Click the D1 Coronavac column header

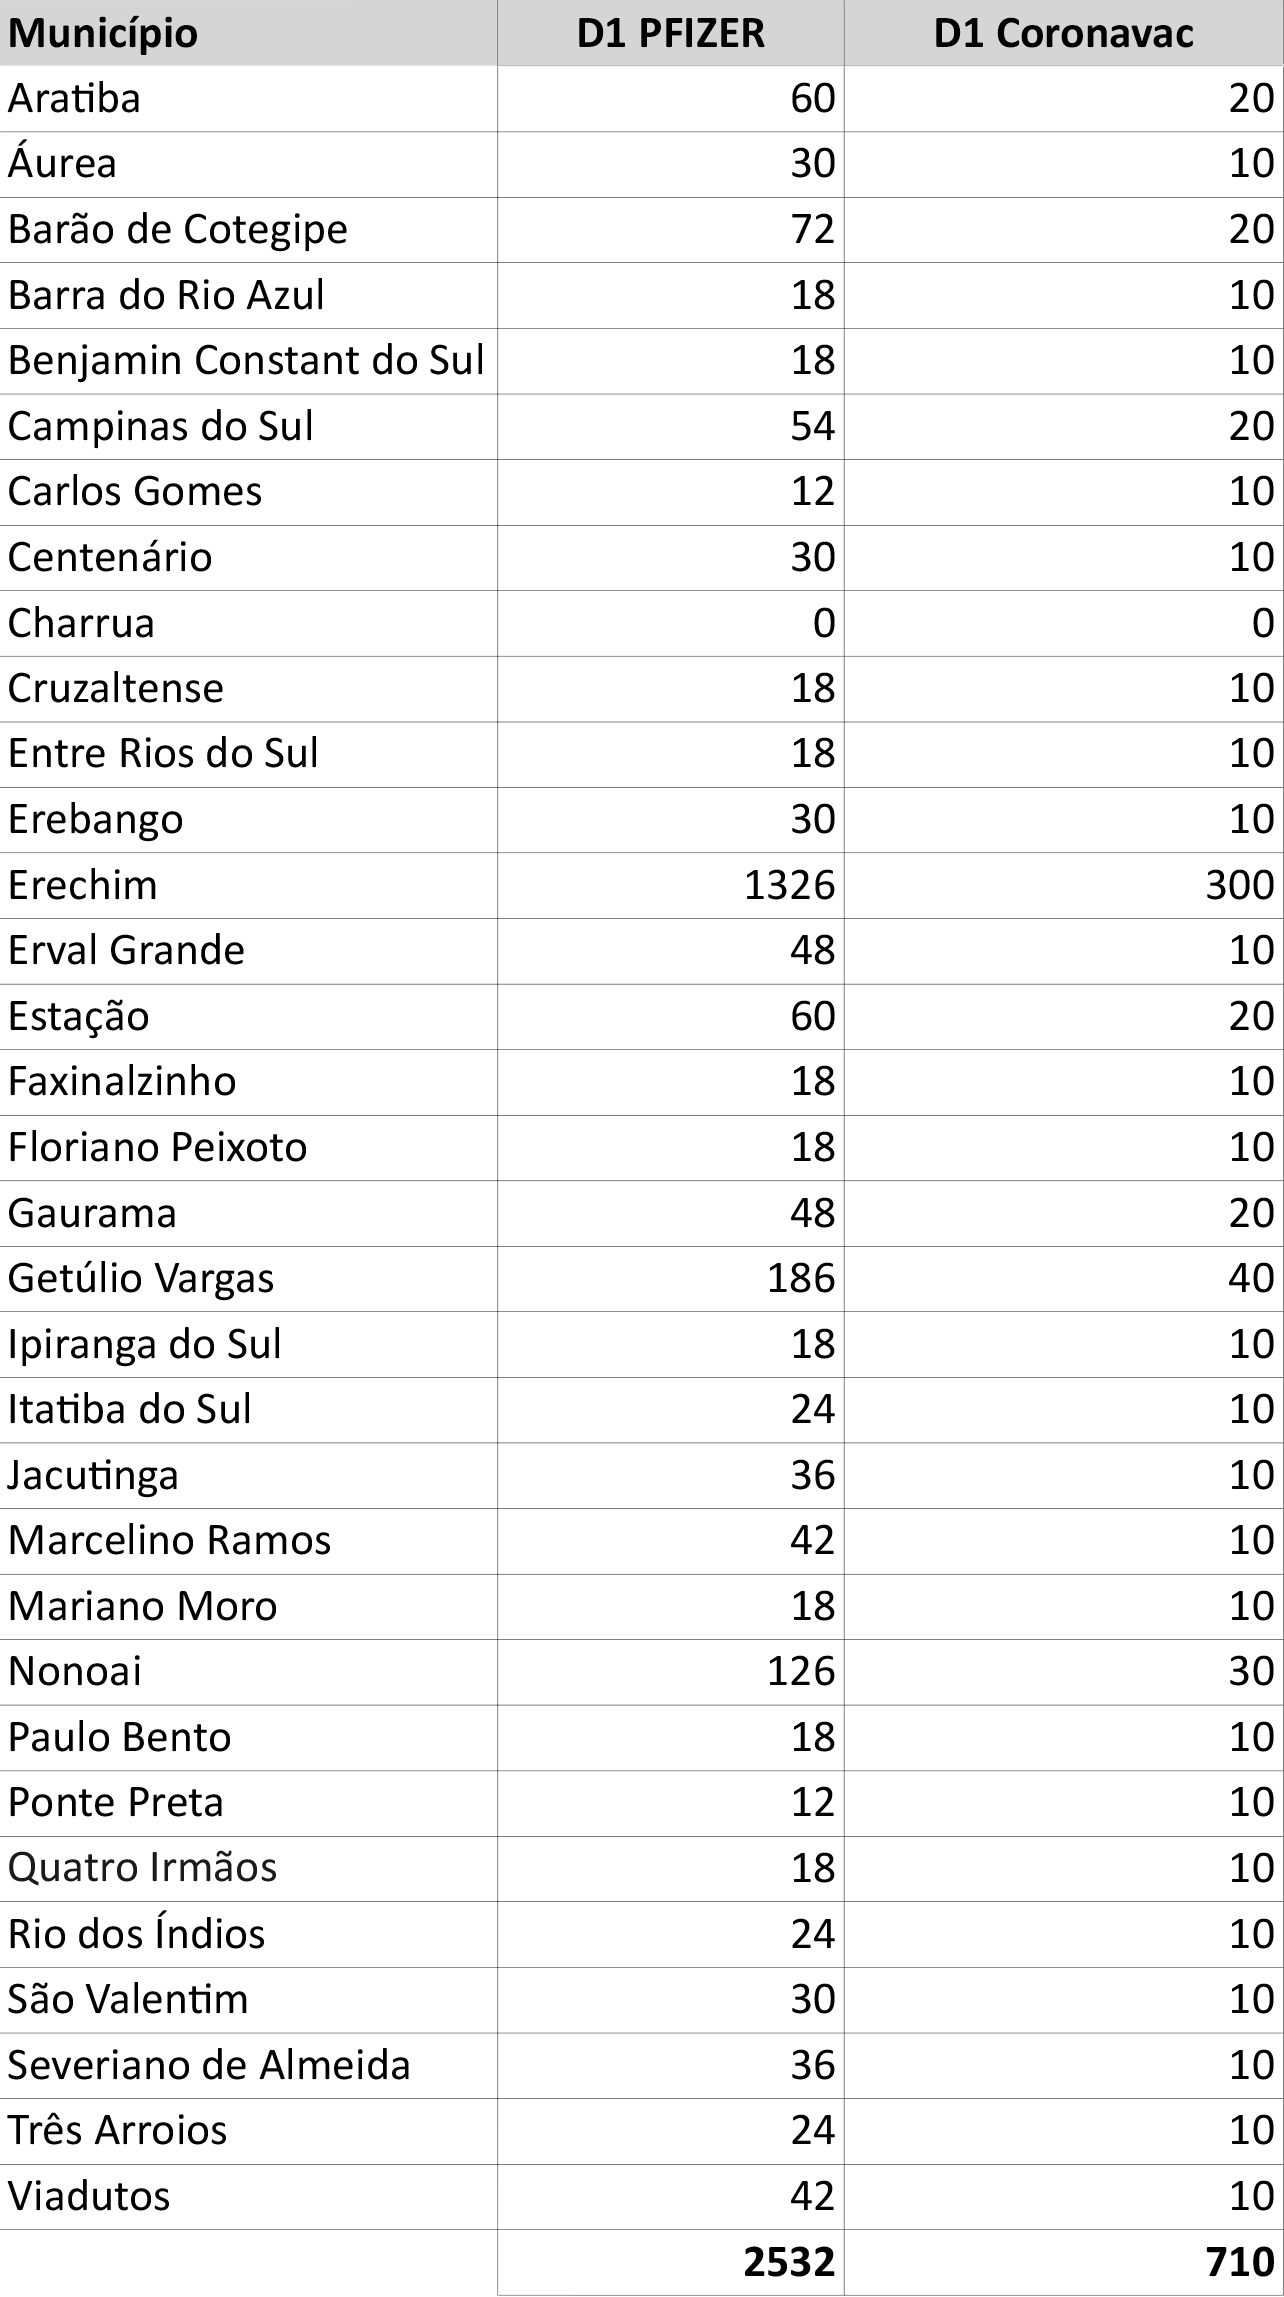pos(1064,33)
